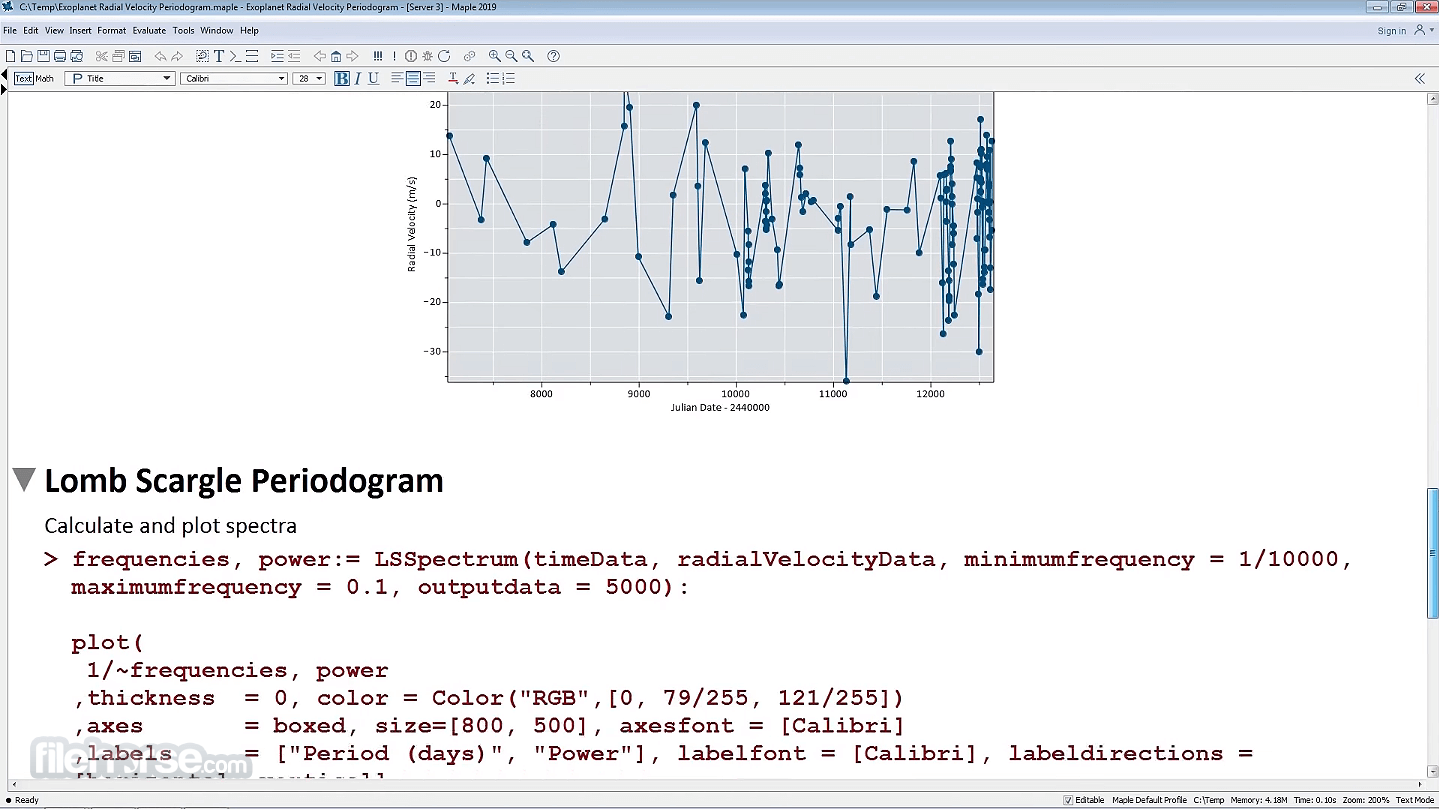1439x809 pixels.
Task: Toggle bold formatting
Action: pos(342,78)
